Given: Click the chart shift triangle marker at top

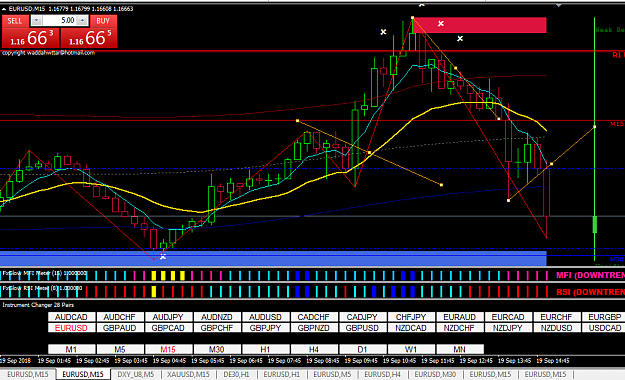Looking at the screenshot, I should tap(559, 5).
